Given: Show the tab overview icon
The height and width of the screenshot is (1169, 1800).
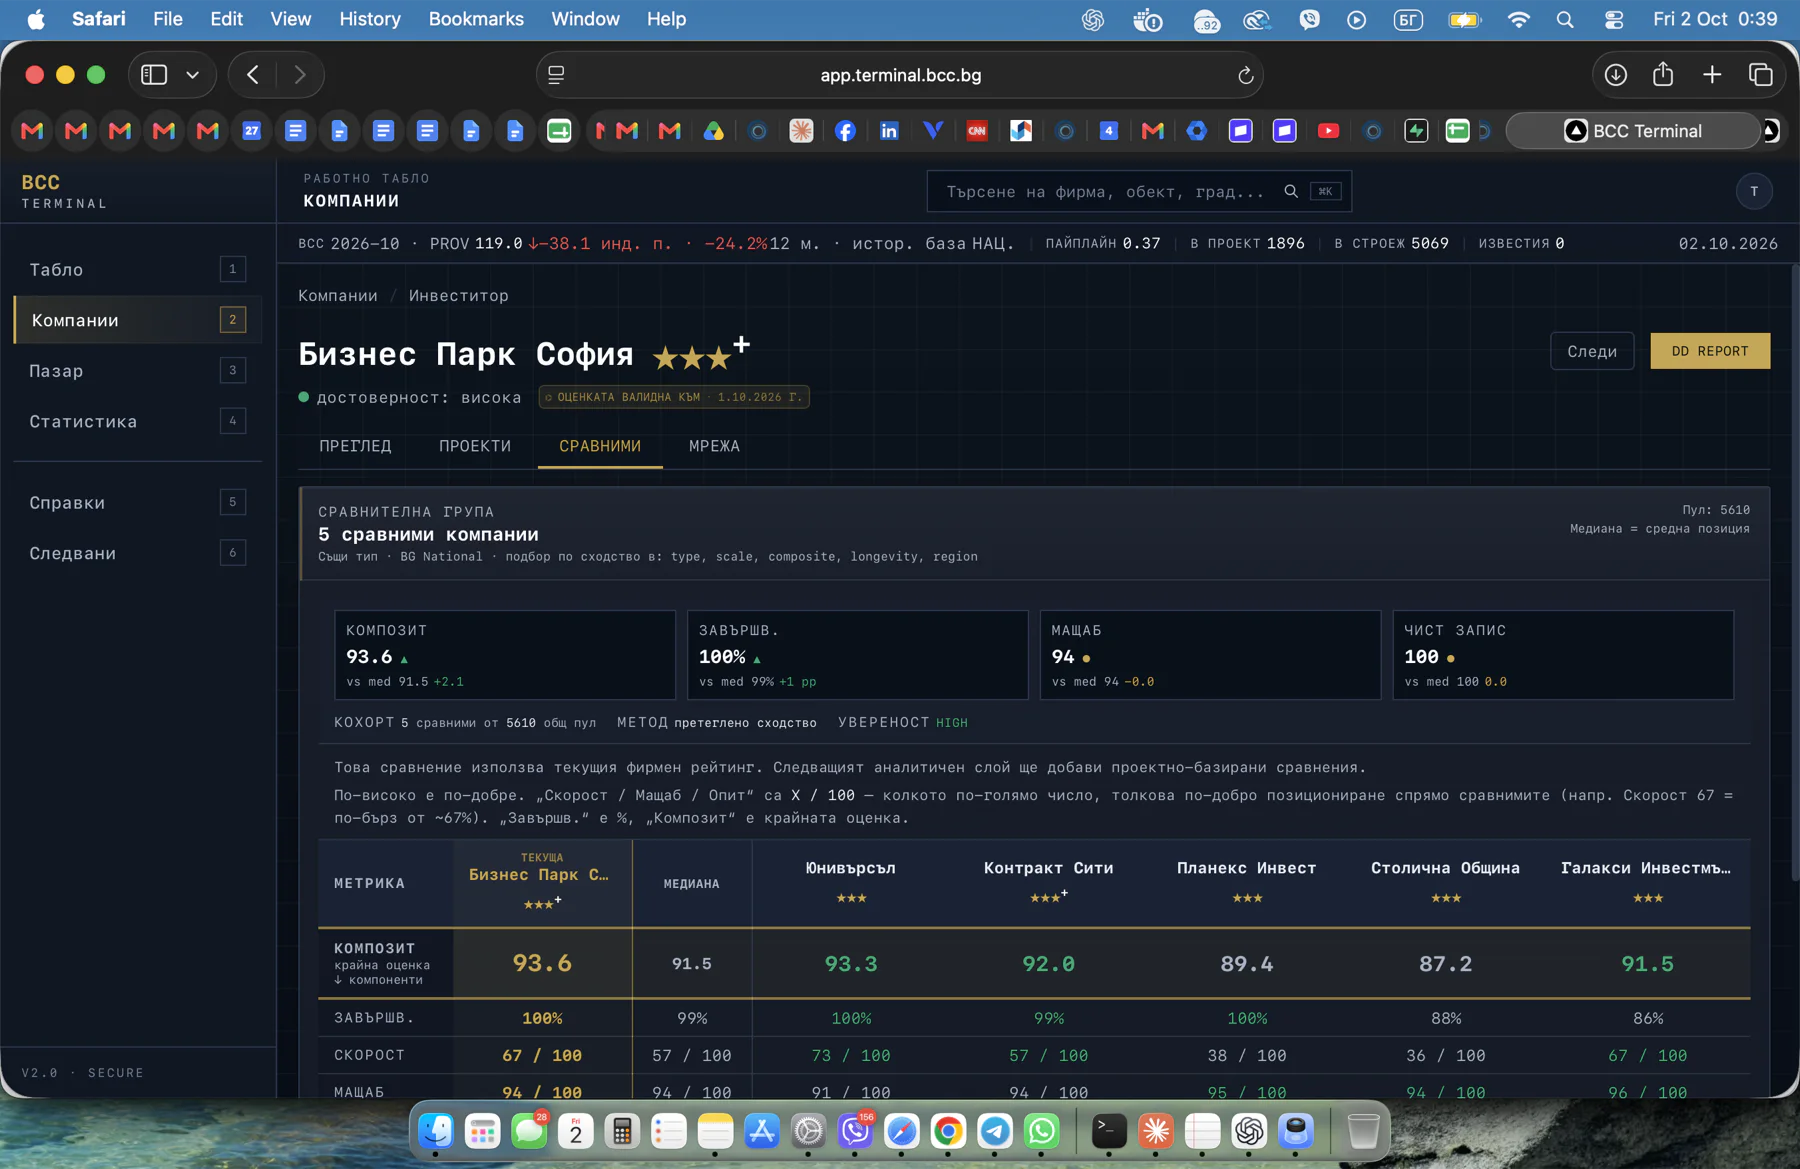Looking at the screenshot, I should click(x=1761, y=75).
